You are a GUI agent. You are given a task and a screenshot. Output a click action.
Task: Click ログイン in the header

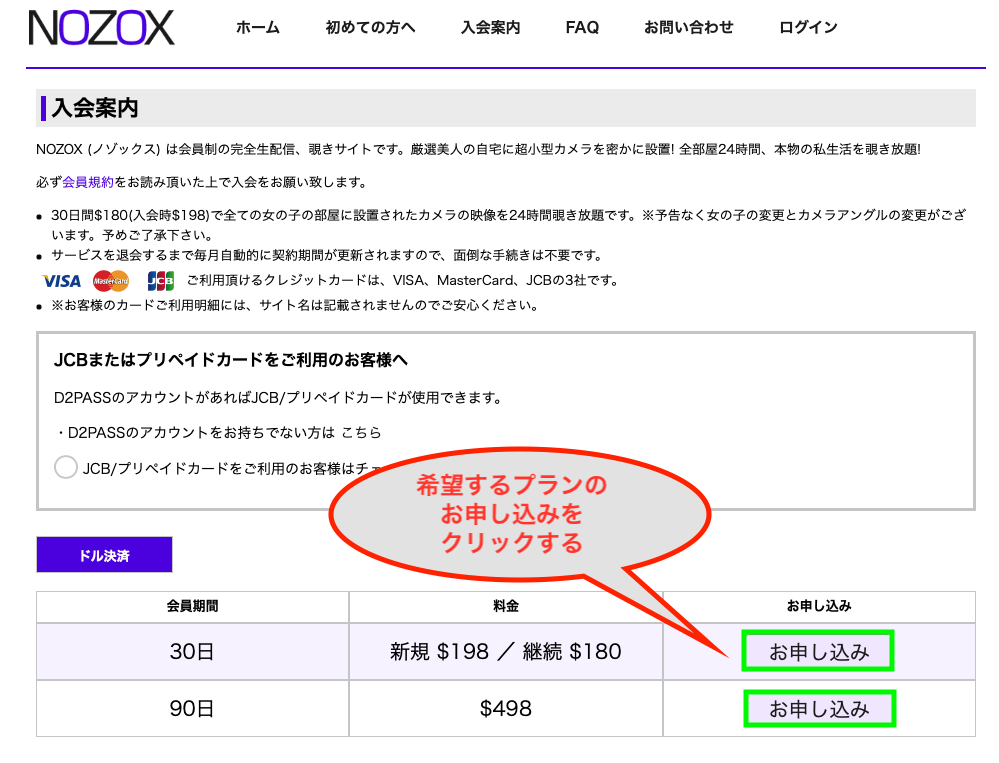pos(808,28)
